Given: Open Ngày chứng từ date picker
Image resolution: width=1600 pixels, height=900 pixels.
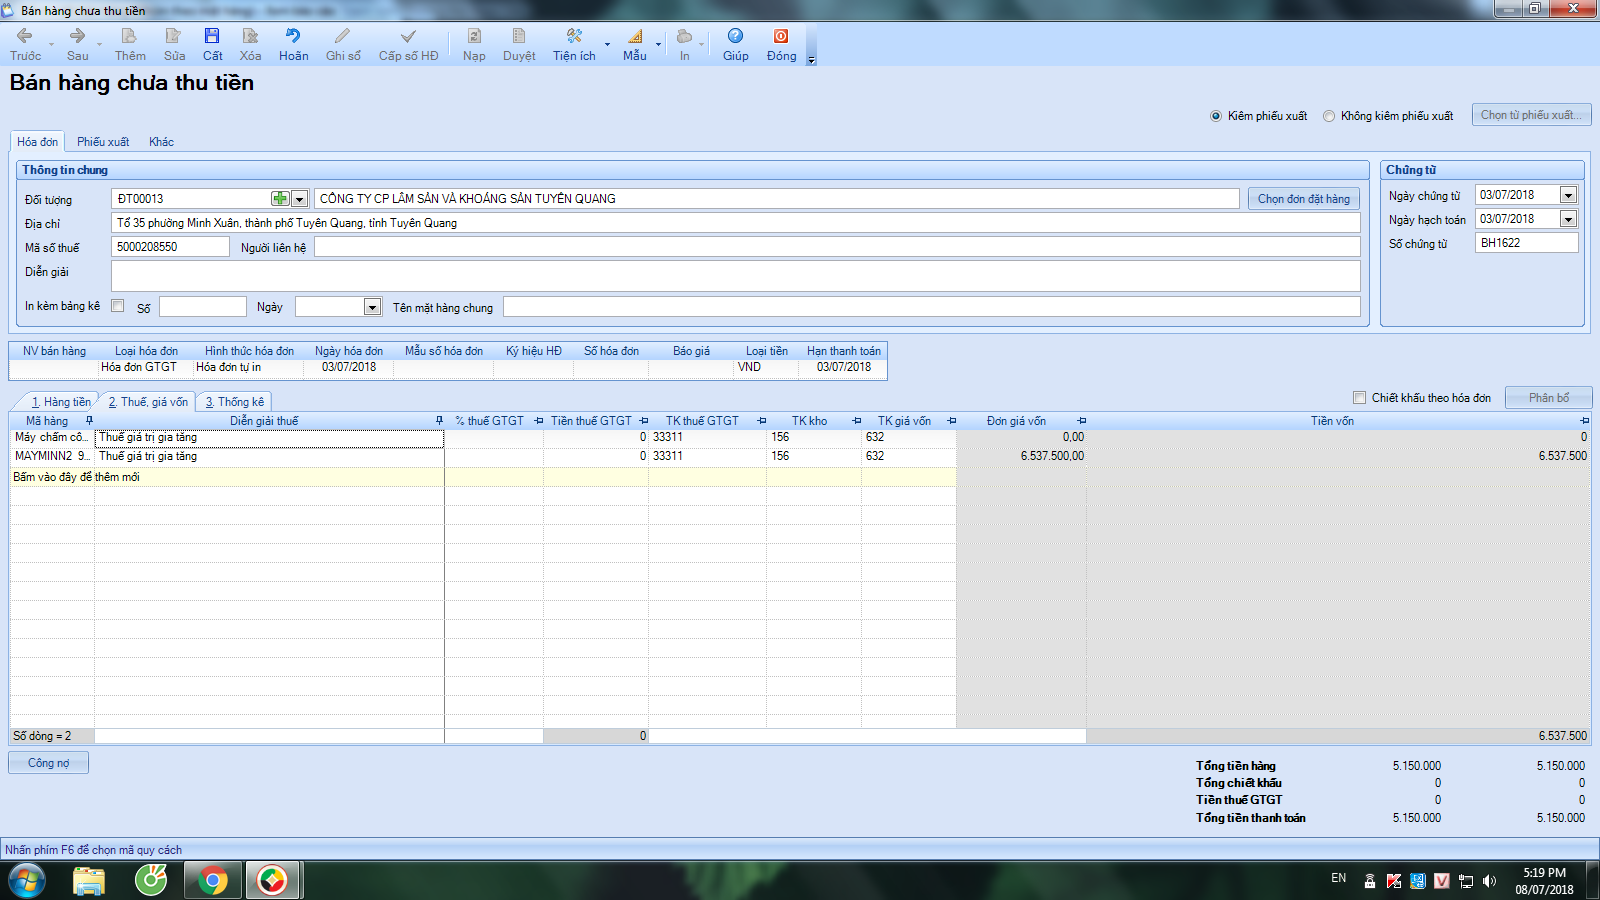Looking at the screenshot, I should [x=1568, y=195].
